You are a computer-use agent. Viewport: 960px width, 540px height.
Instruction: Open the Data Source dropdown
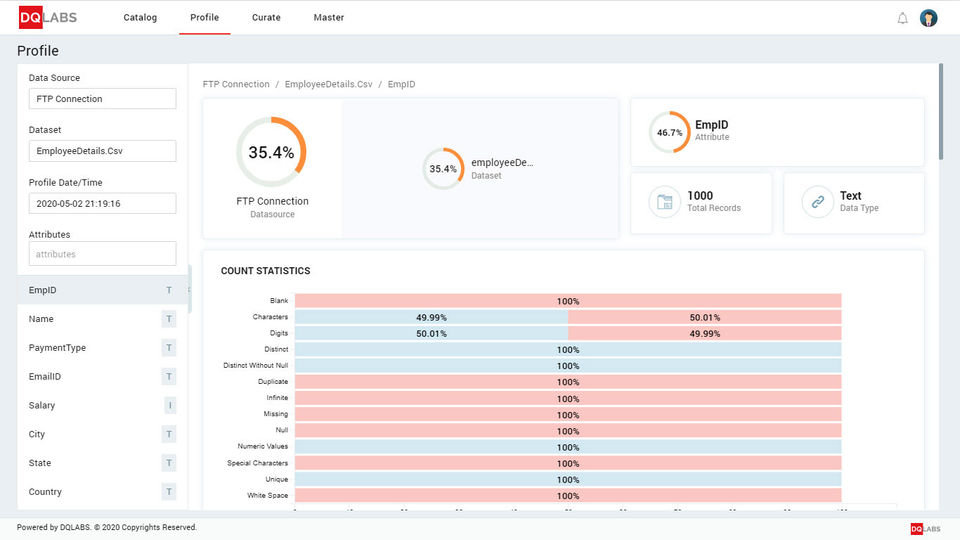(102, 99)
